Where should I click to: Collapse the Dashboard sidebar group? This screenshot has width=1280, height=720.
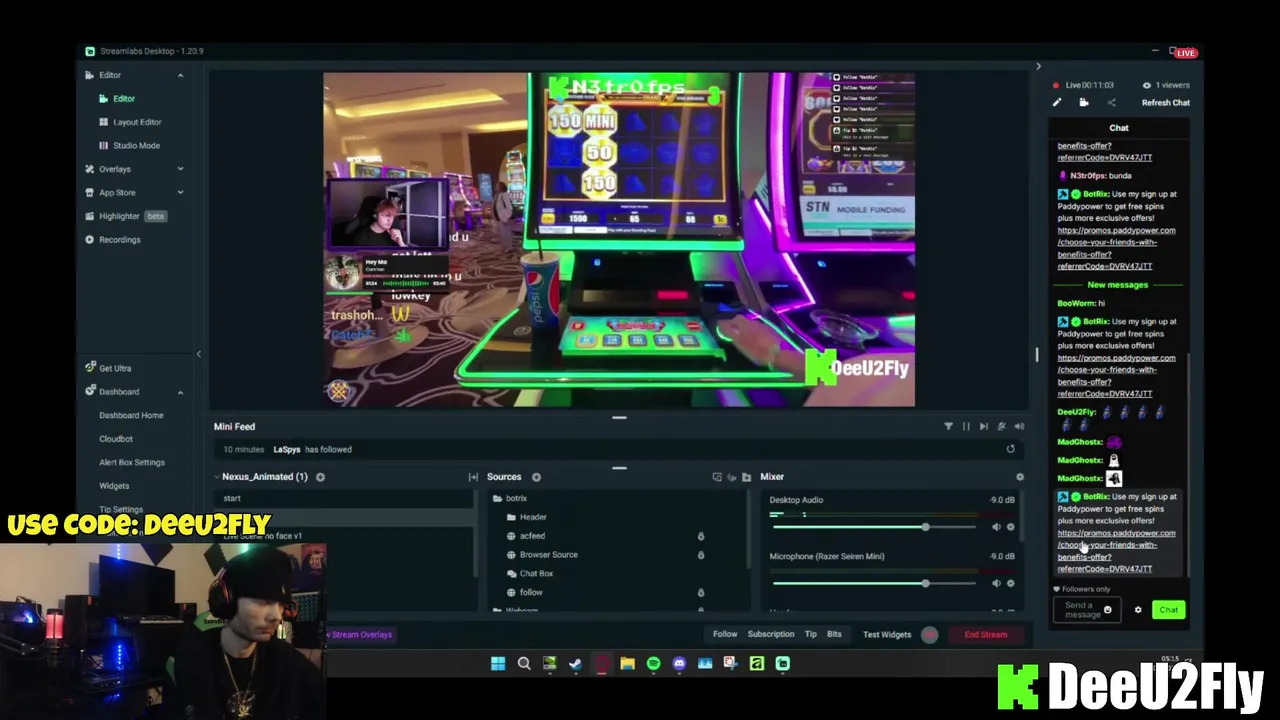tap(180, 392)
